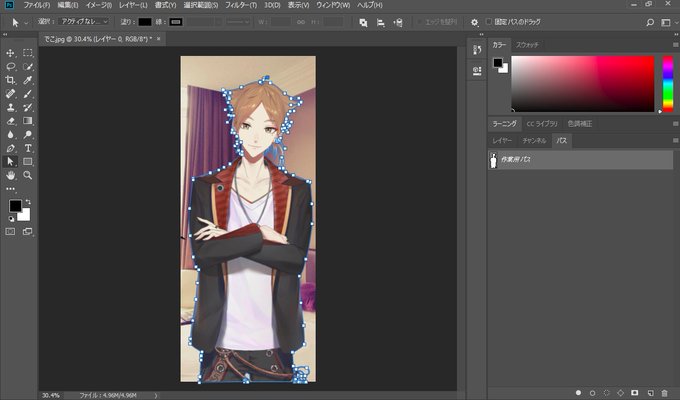Switch to the スウォッチ tab
This screenshot has width=680, height=400.
tap(527, 45)
